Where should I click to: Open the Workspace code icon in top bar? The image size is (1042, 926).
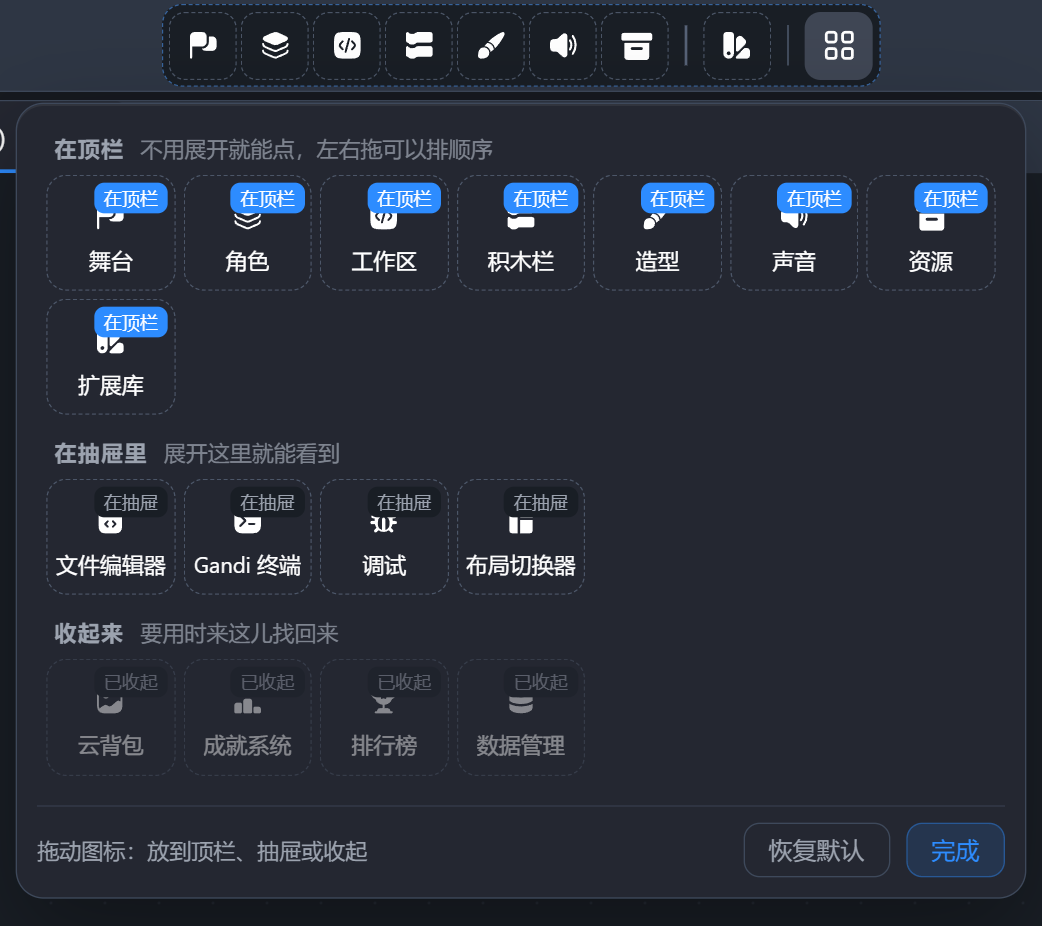click(347, 46)
